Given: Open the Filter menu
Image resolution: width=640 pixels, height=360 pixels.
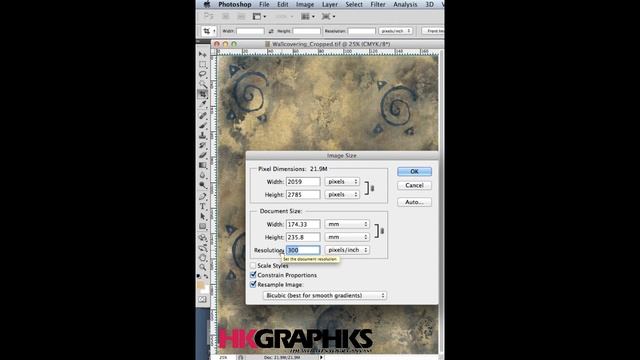Looking at the screenshot, I should (378, 4).
